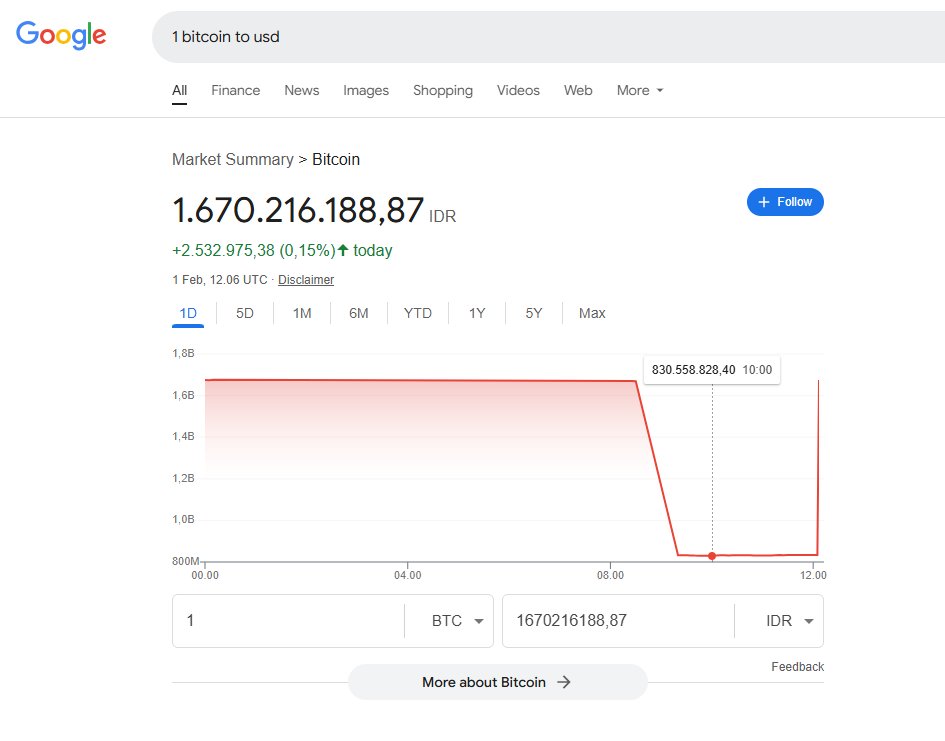
Task: Click the Feedback link
Action: coord(797,667)
